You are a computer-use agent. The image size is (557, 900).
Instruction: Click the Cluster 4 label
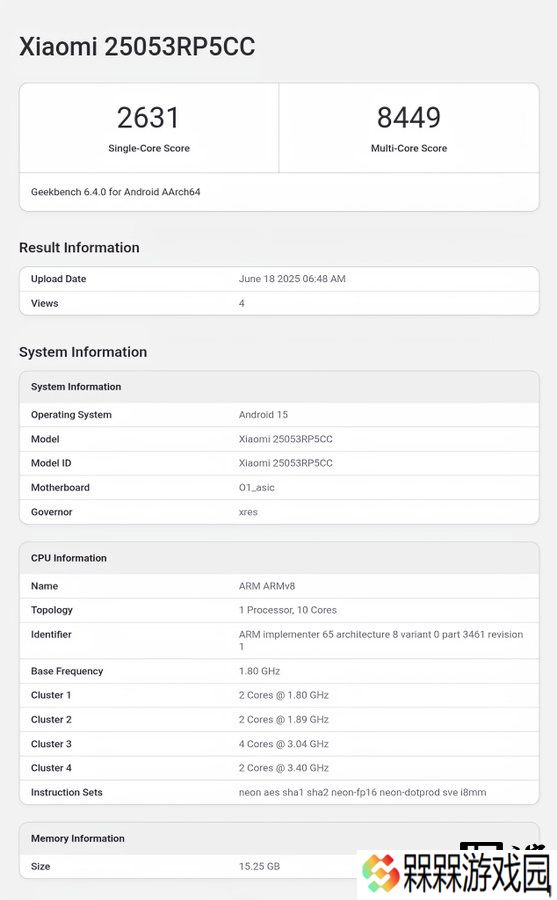(51, 768)
